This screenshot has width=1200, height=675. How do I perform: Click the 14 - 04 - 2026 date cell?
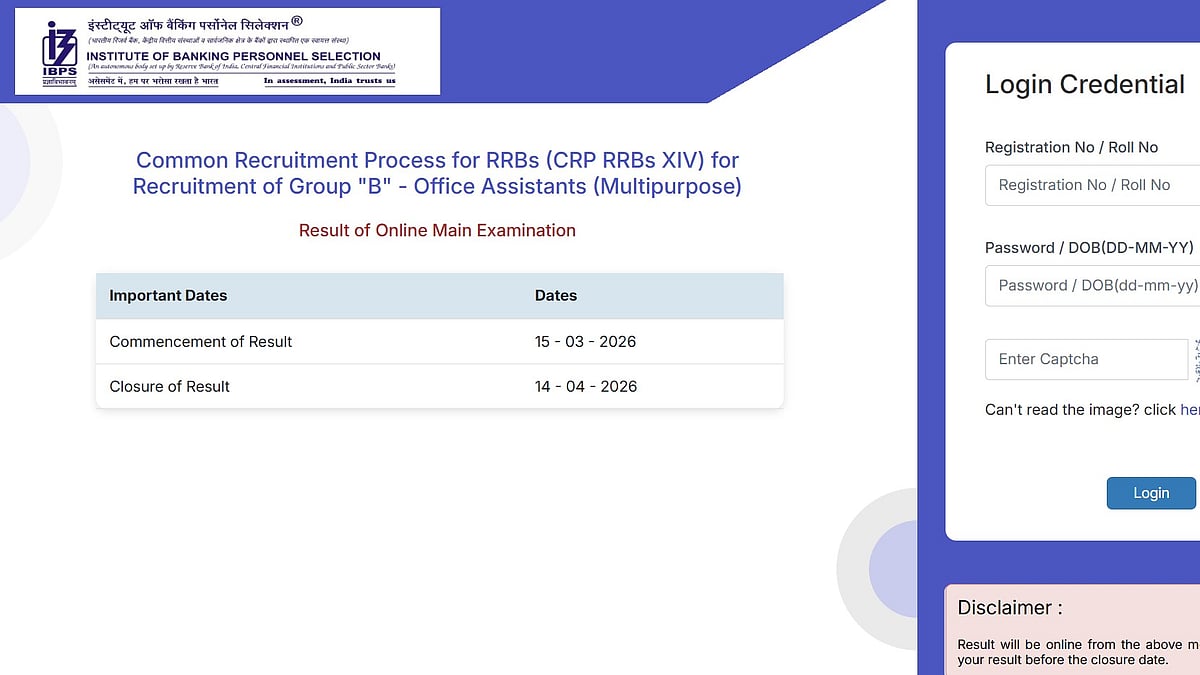(x=586, y=387)
